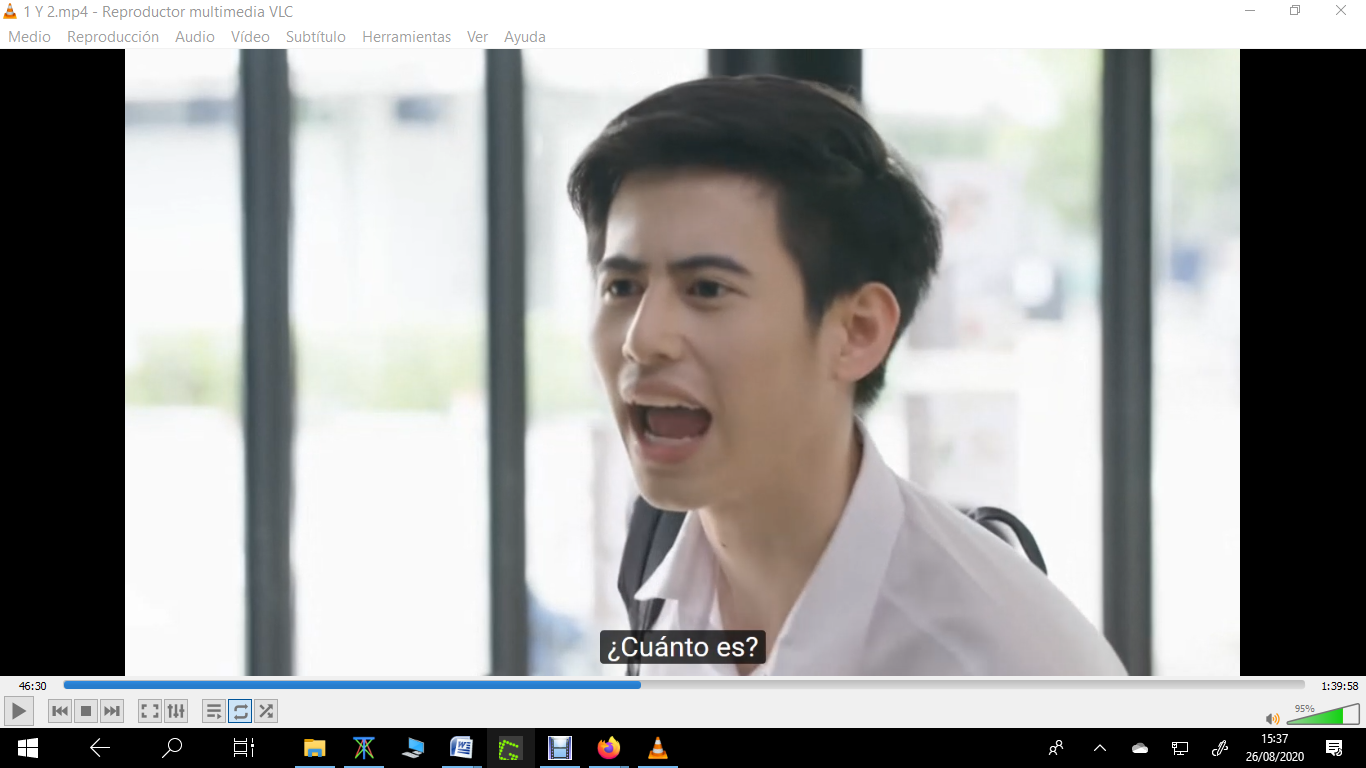
Task: Open the Ayuda menu
Action: coord(525,37)
